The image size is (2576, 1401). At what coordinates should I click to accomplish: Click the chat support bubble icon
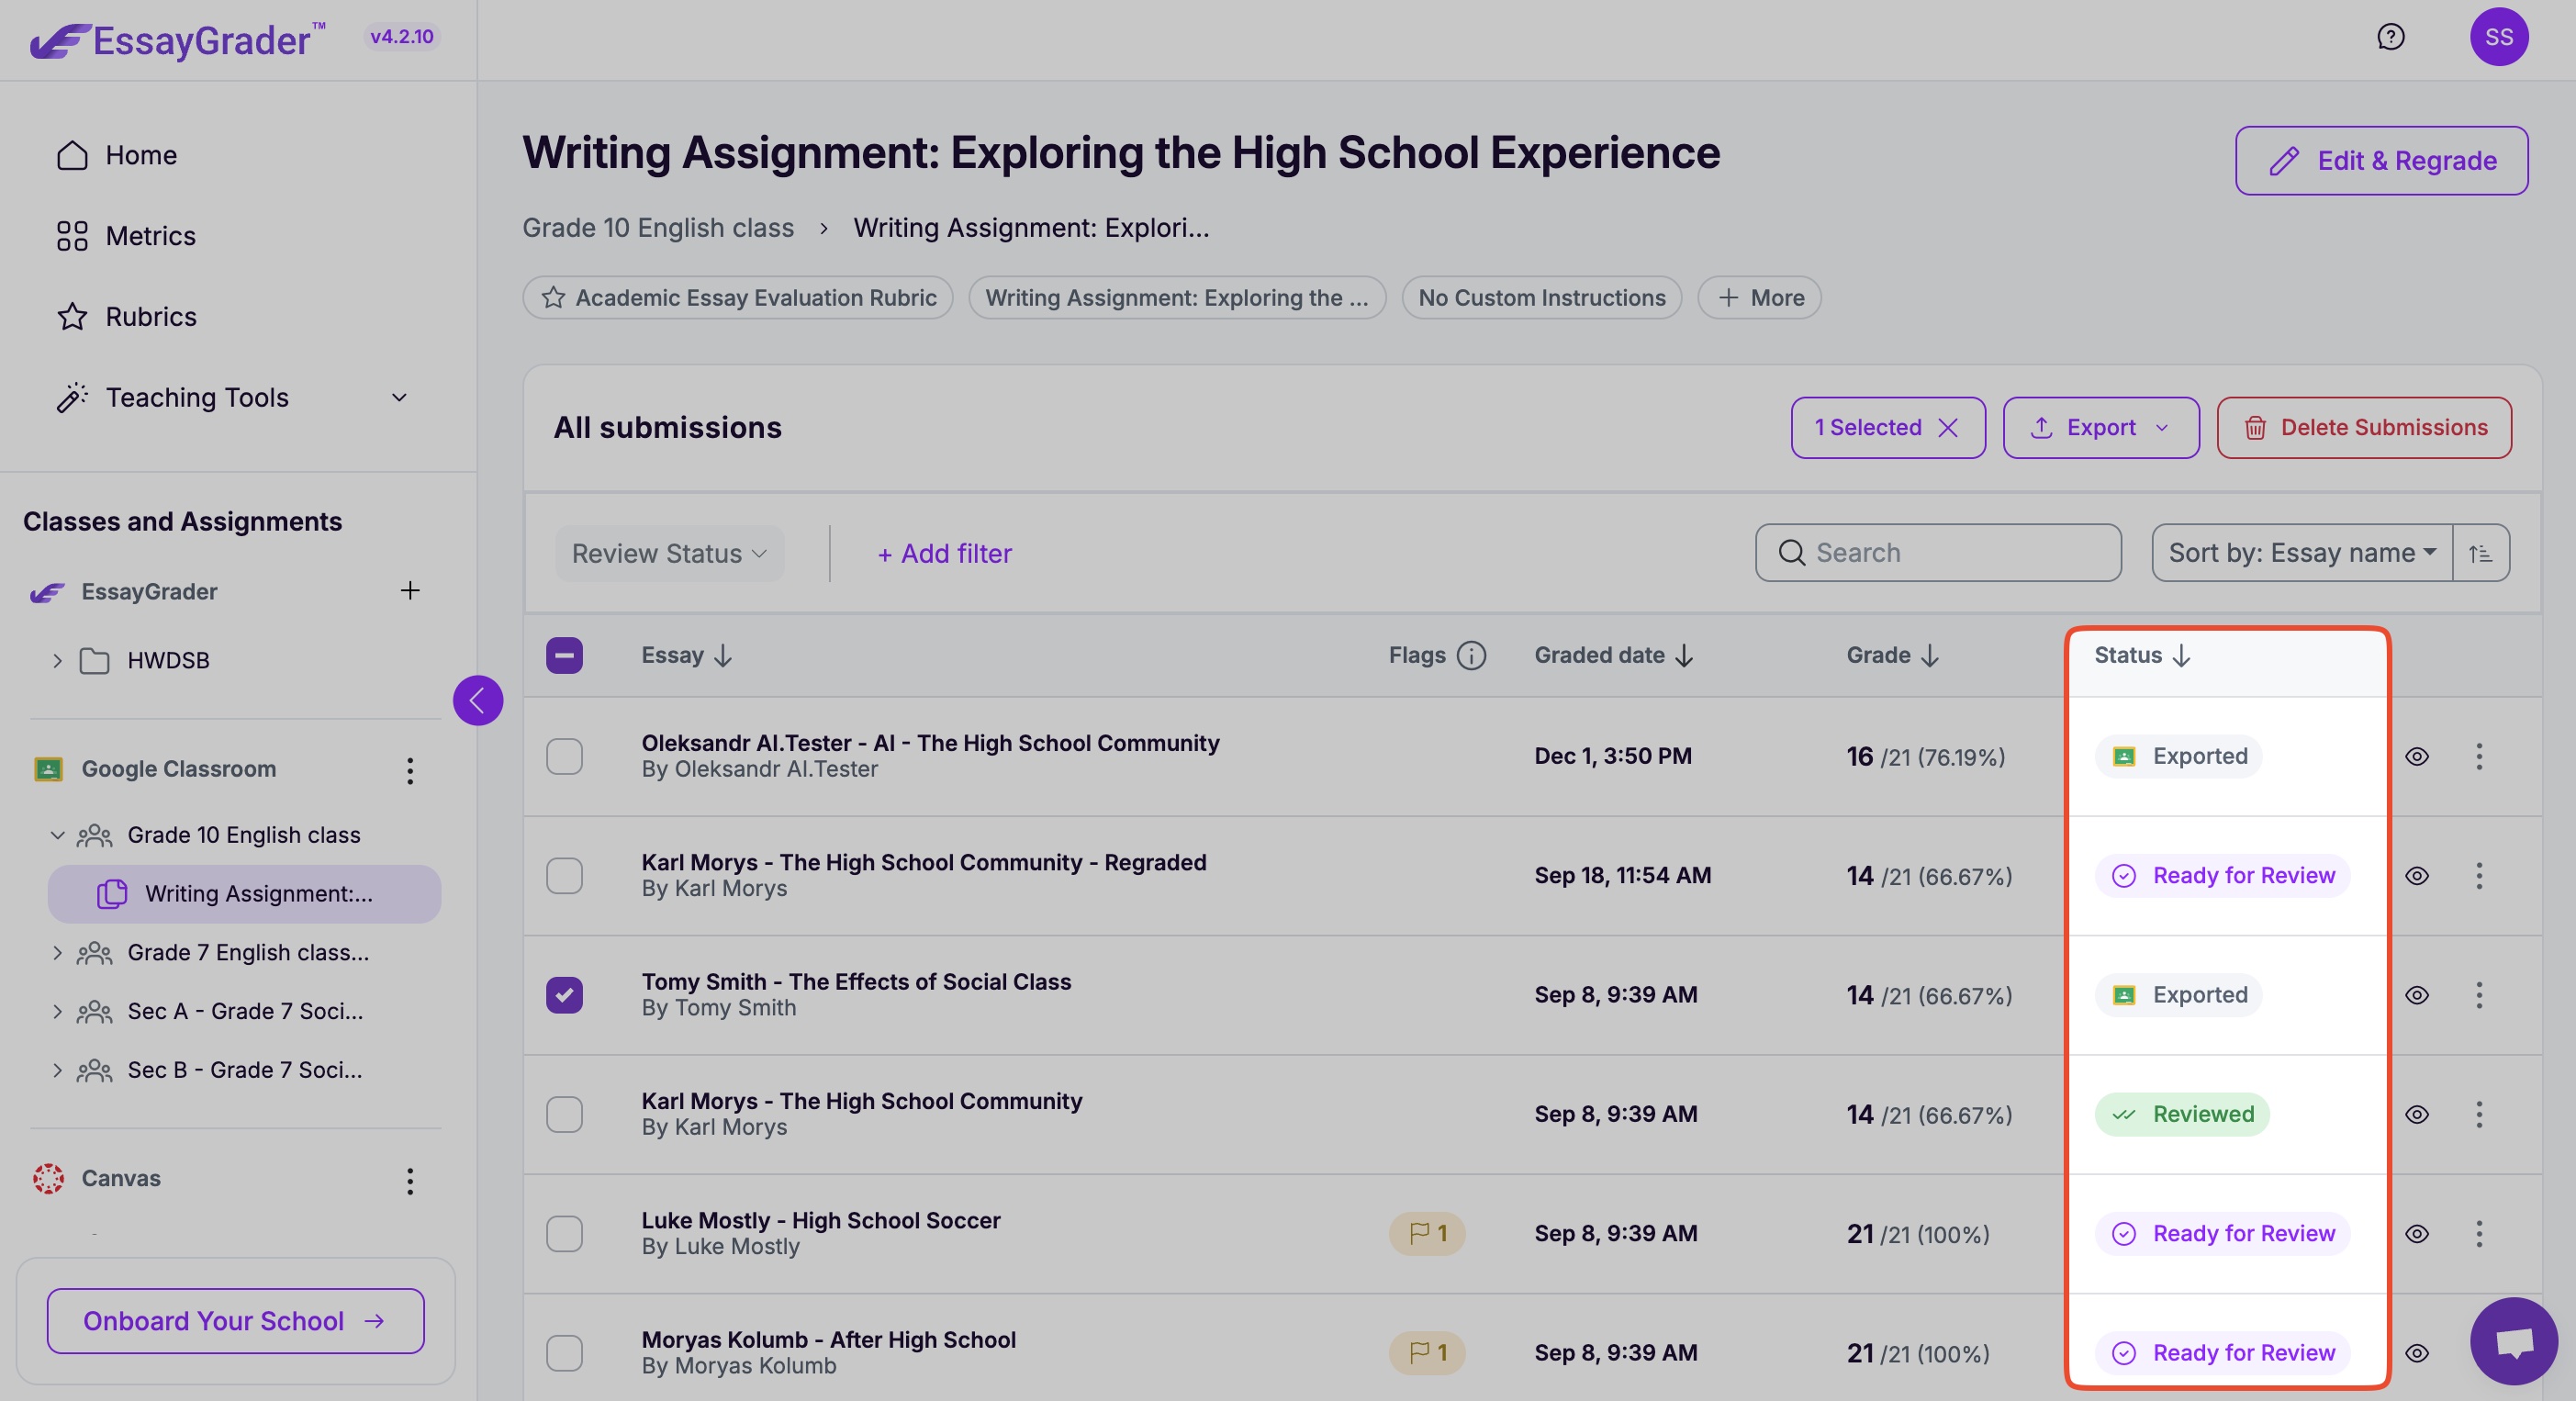(x=2513, y=1340)
